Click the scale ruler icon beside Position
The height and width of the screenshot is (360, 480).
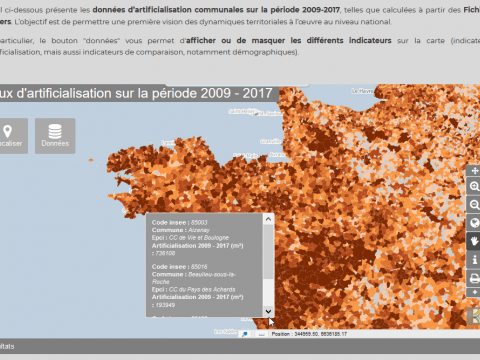click(x=261, y=334)
